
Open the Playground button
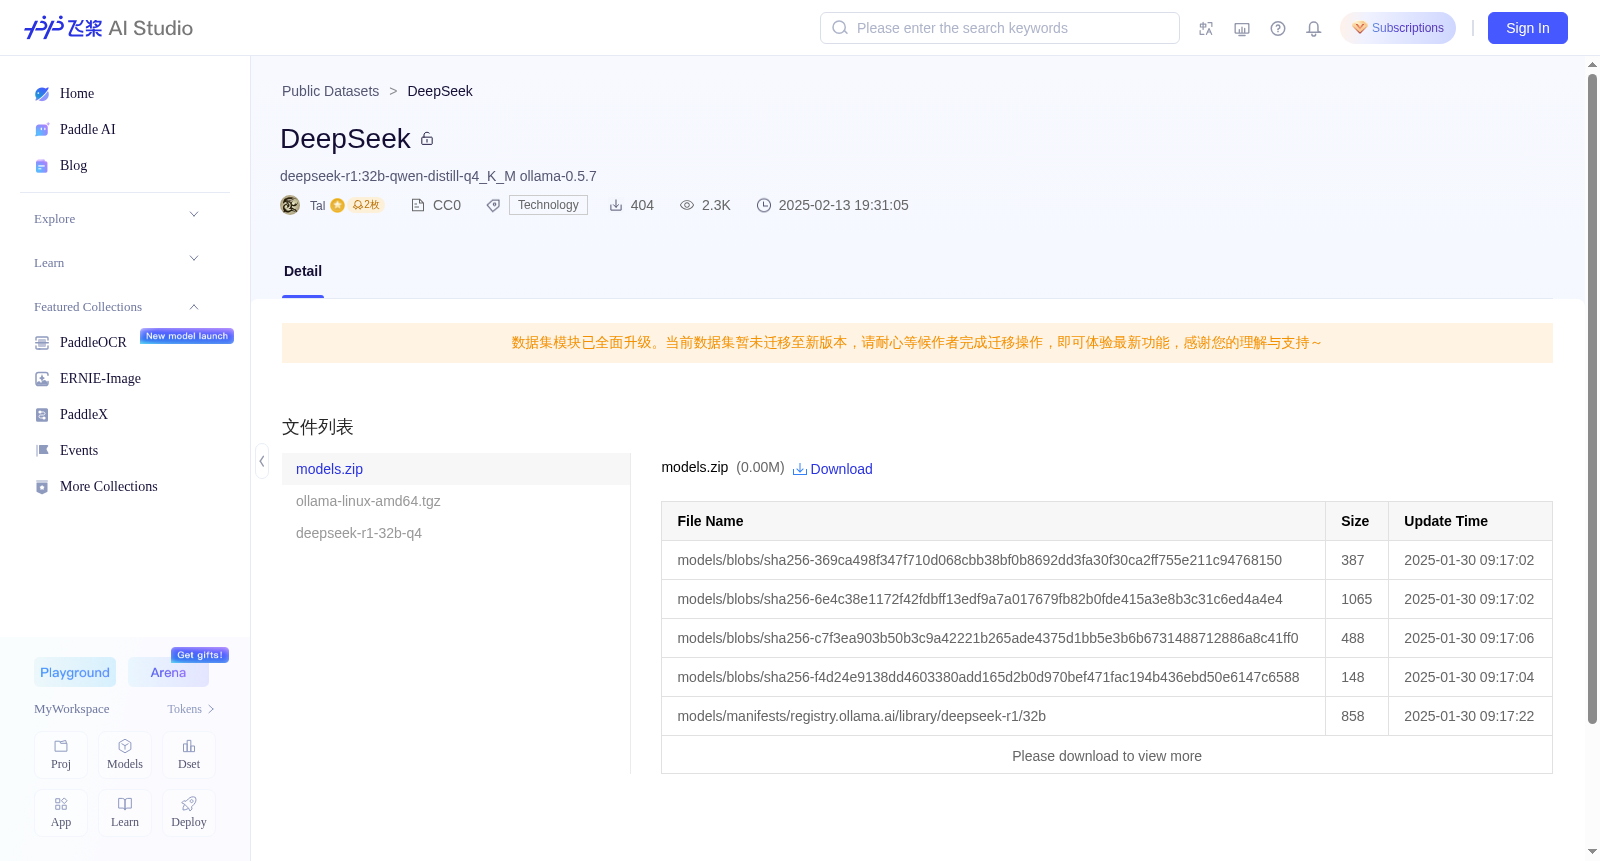tap(75, 672)
